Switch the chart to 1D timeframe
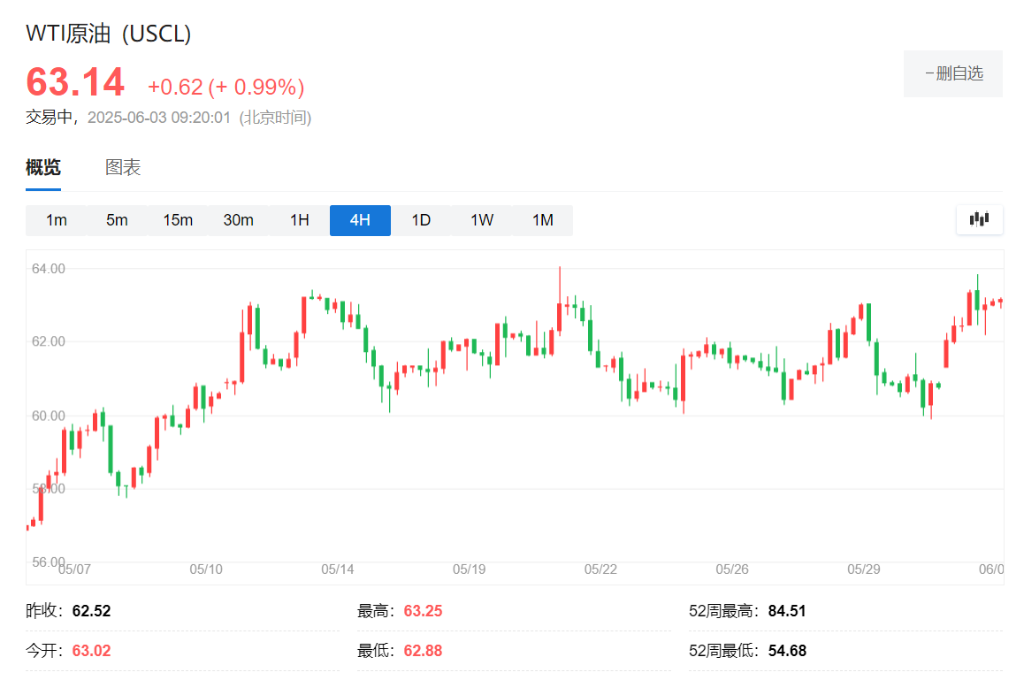This screenshot has height=675, width=1024. (420, 220)
